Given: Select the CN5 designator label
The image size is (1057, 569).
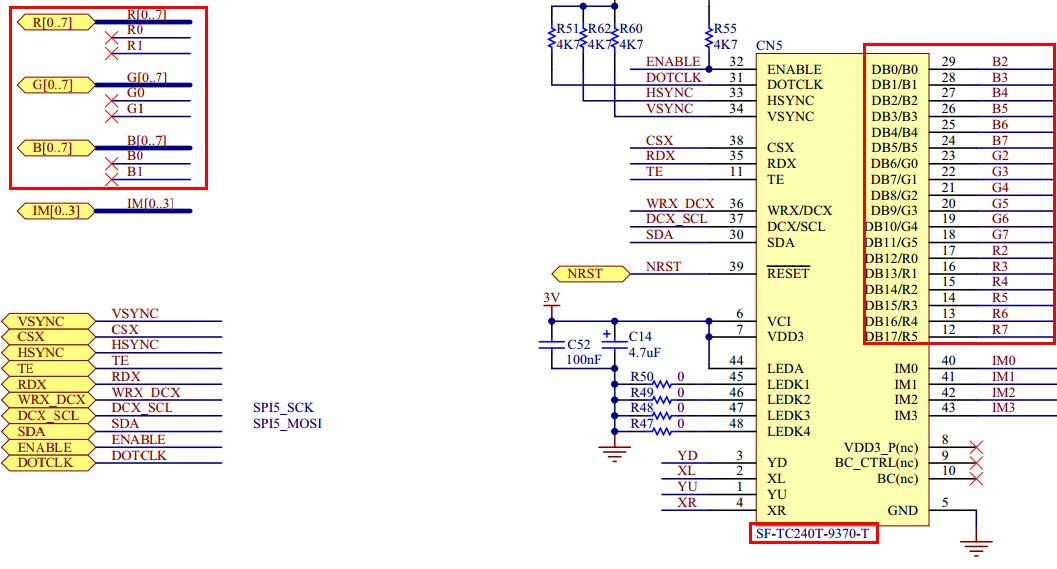Looking at the screenshot, I should (x=769, y=46).
